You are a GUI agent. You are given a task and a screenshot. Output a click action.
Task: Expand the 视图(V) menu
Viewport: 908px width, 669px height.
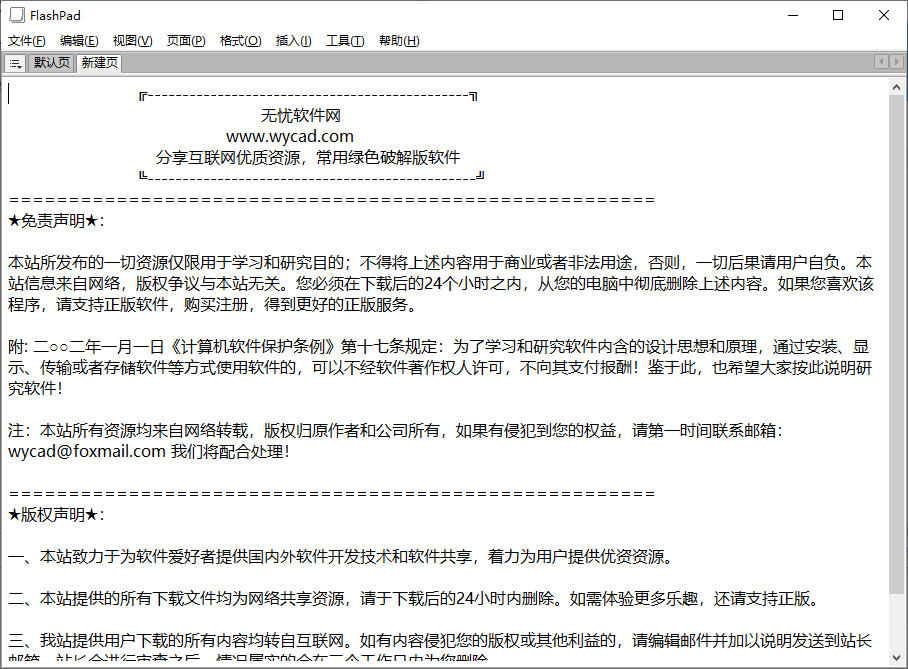[x=132, y=41]
